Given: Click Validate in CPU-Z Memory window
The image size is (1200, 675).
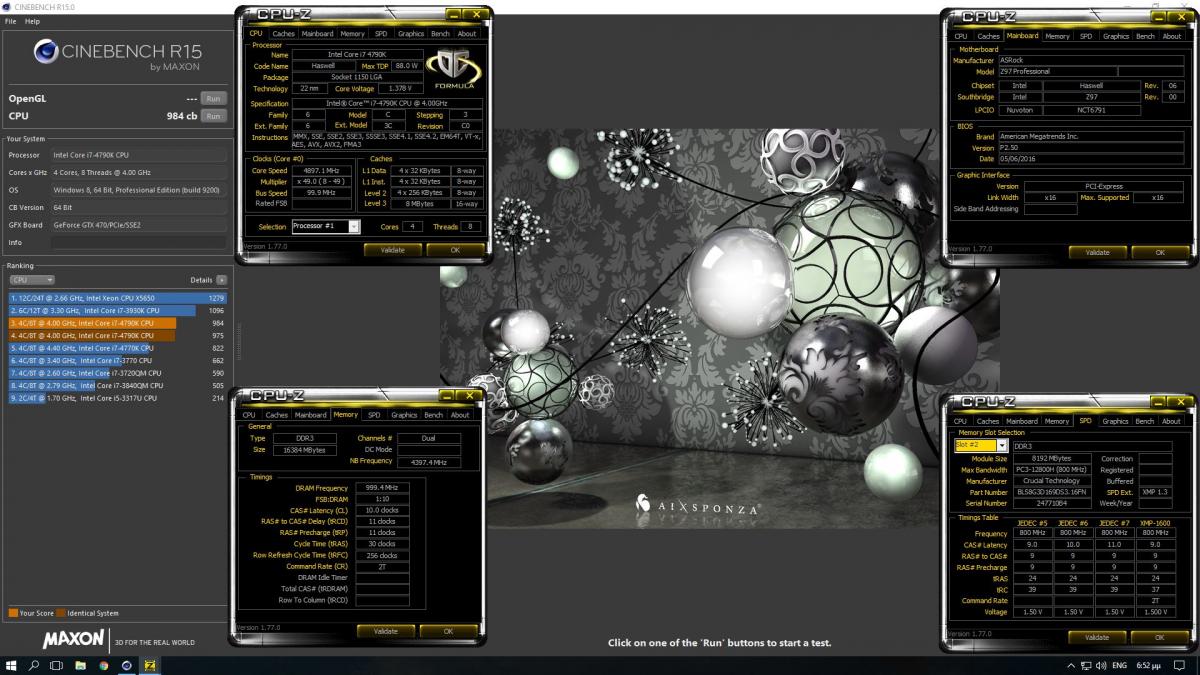Looking at the screenshot, I should click(385, 631).
